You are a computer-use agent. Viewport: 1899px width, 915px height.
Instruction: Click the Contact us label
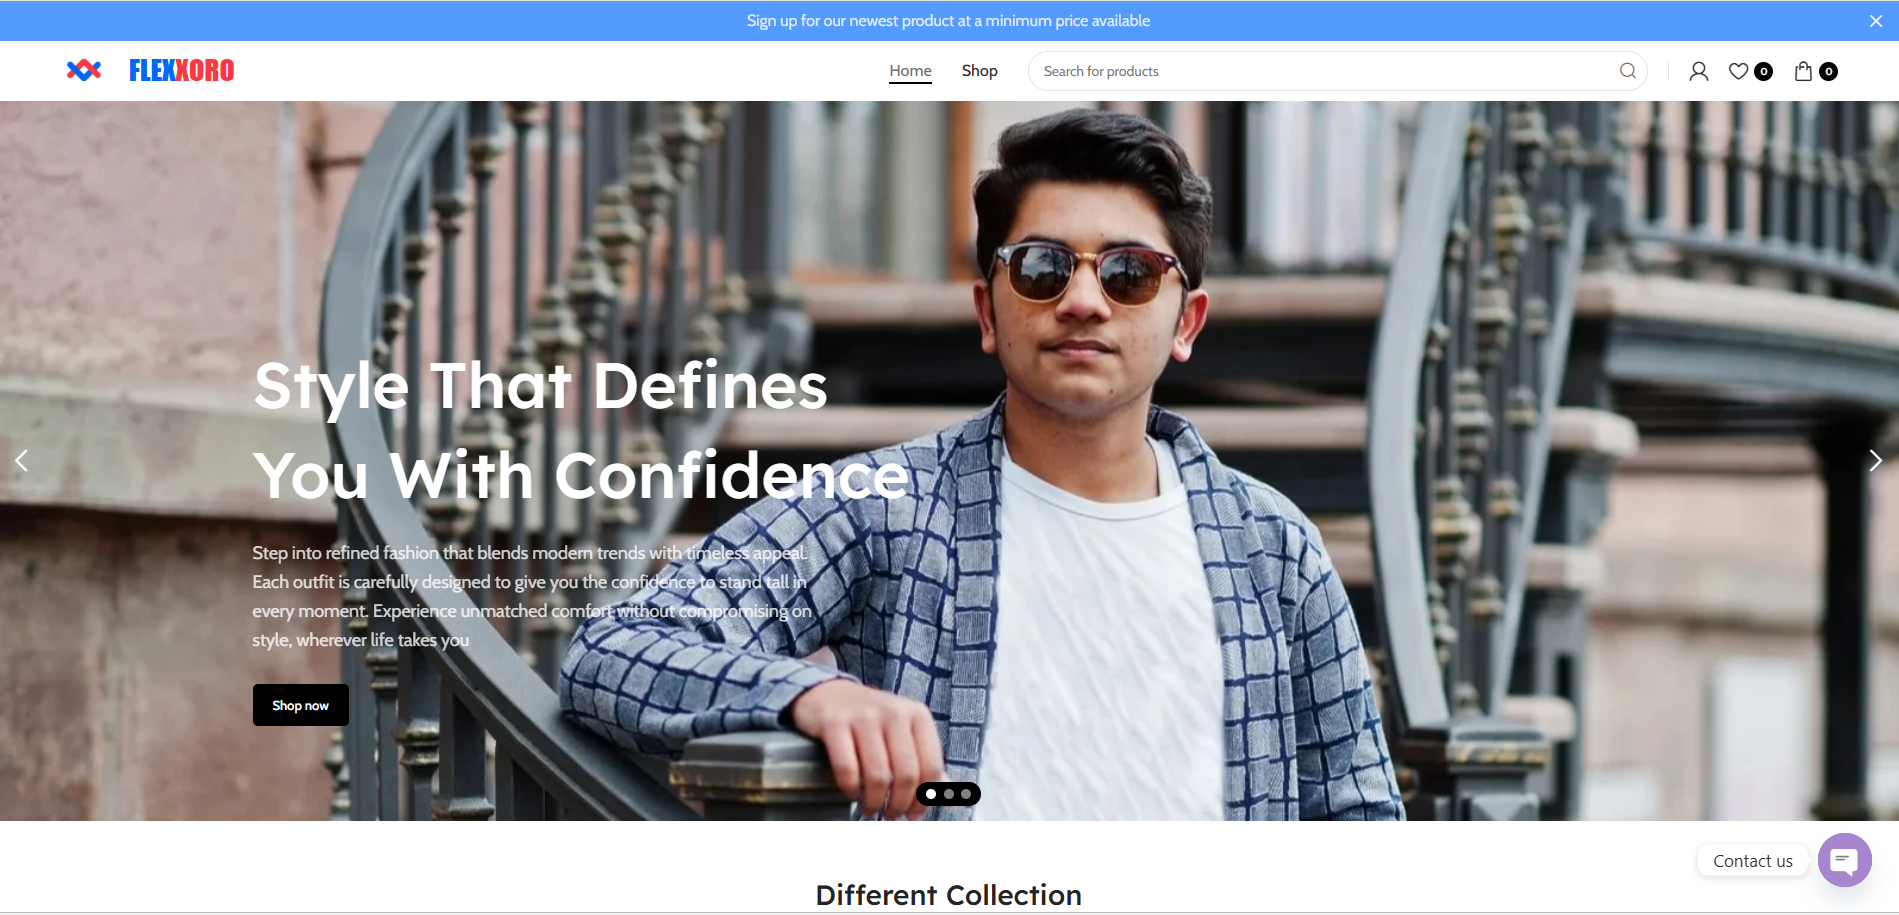pyautogui.click(x=1752, y=861)
